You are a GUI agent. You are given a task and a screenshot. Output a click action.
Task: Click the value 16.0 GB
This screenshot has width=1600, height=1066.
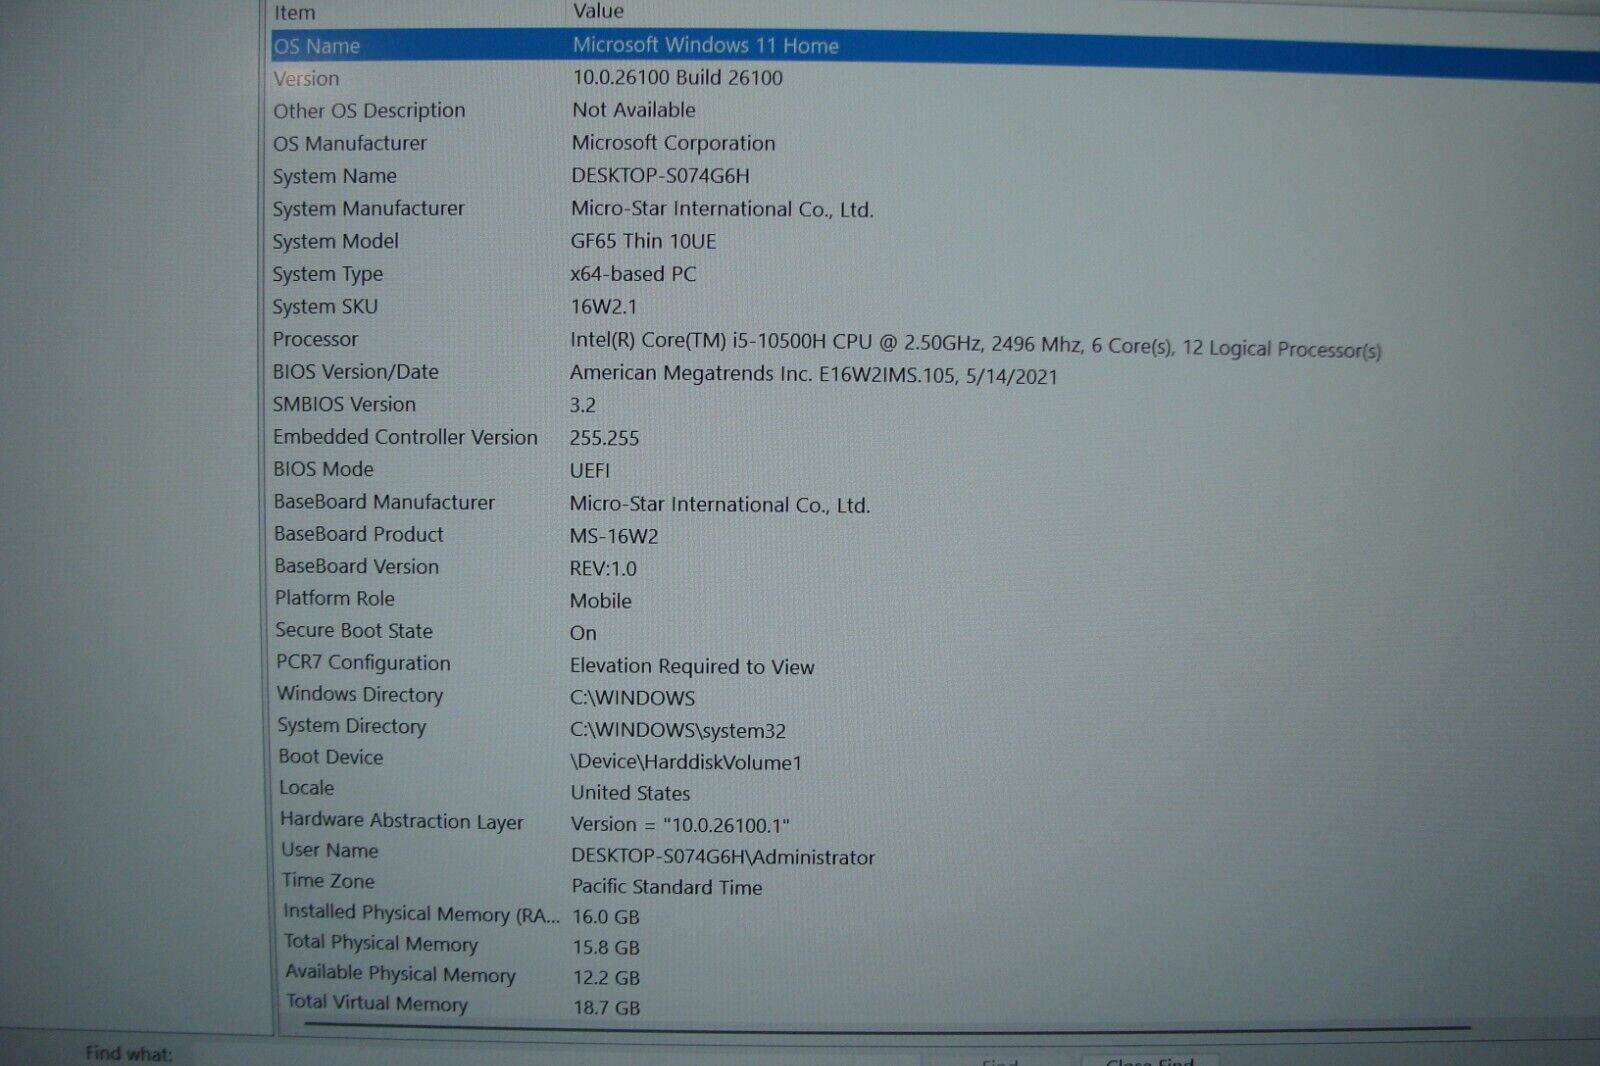[606, 916]
